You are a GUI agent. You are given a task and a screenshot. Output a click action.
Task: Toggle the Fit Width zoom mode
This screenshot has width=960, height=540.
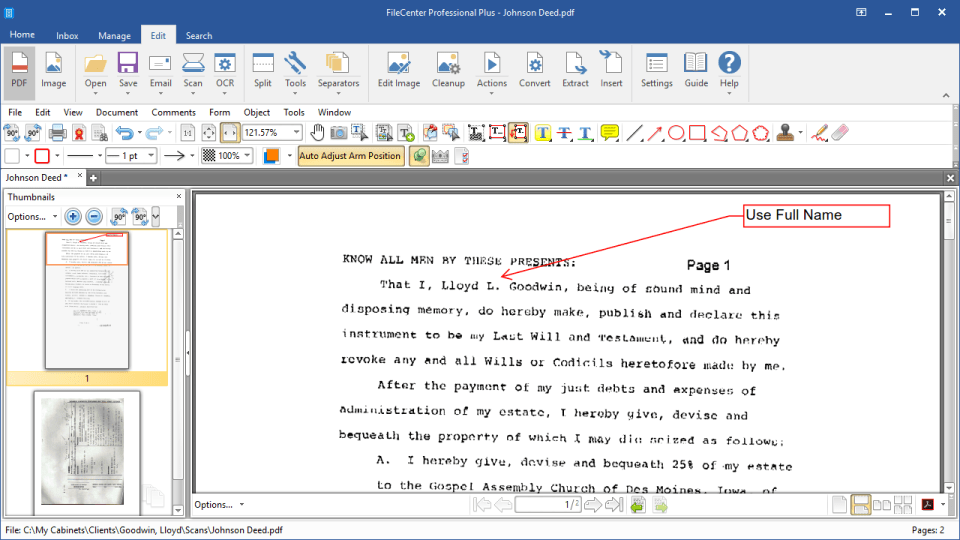click(229, 132)
